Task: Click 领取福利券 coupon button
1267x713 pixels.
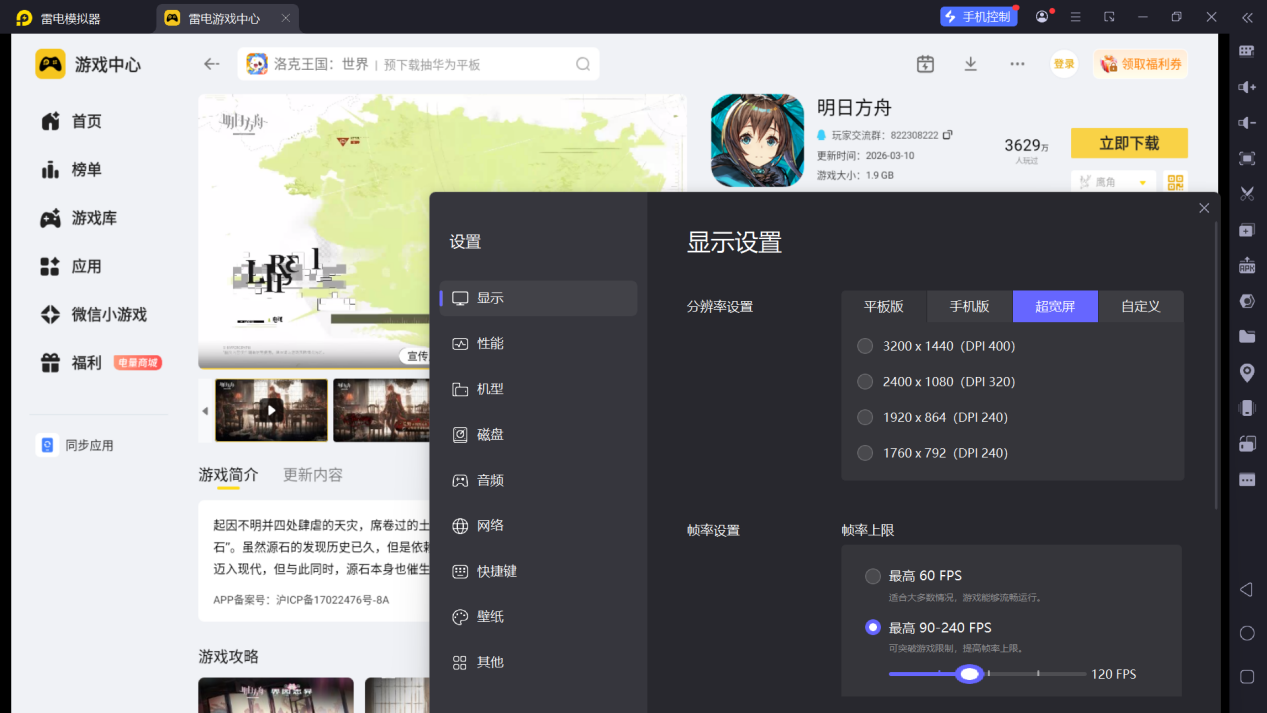Action: click(x=1140, y=64)
